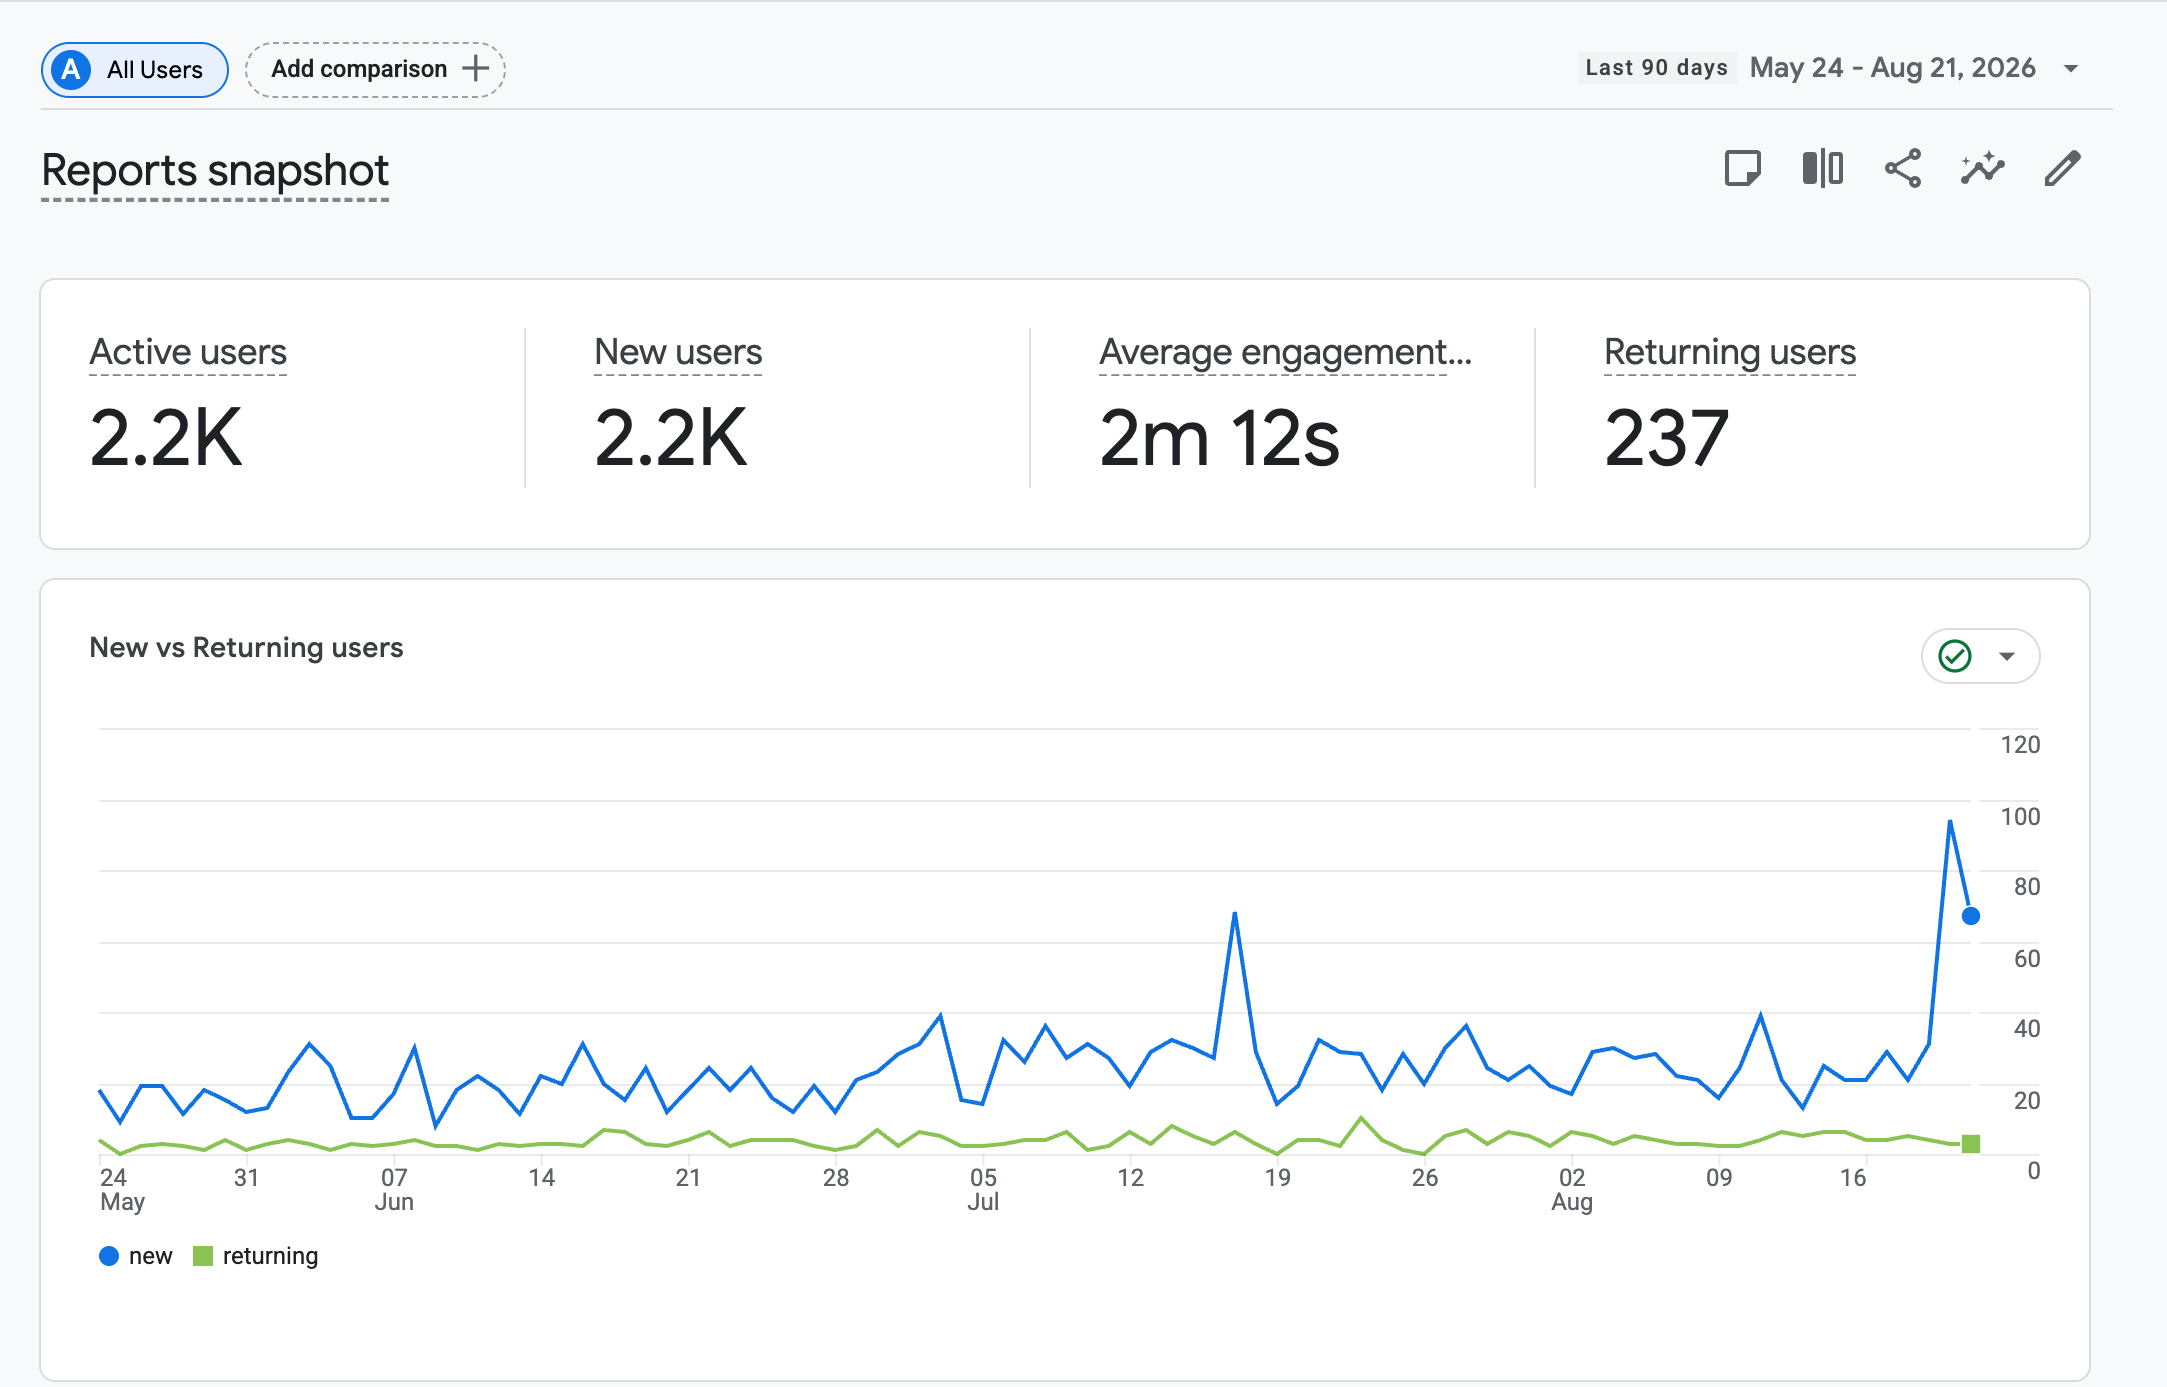Open the annotations note icon

1743,169
